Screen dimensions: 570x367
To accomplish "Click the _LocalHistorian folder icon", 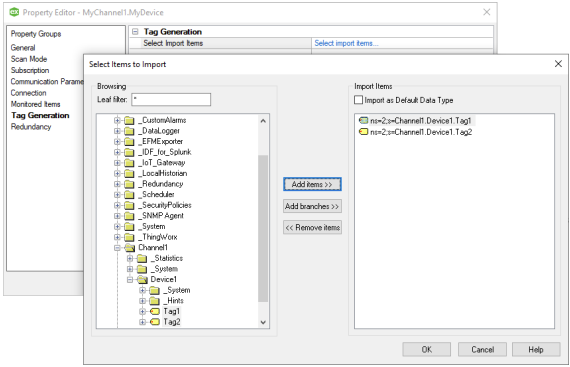I will coord(129,174).
